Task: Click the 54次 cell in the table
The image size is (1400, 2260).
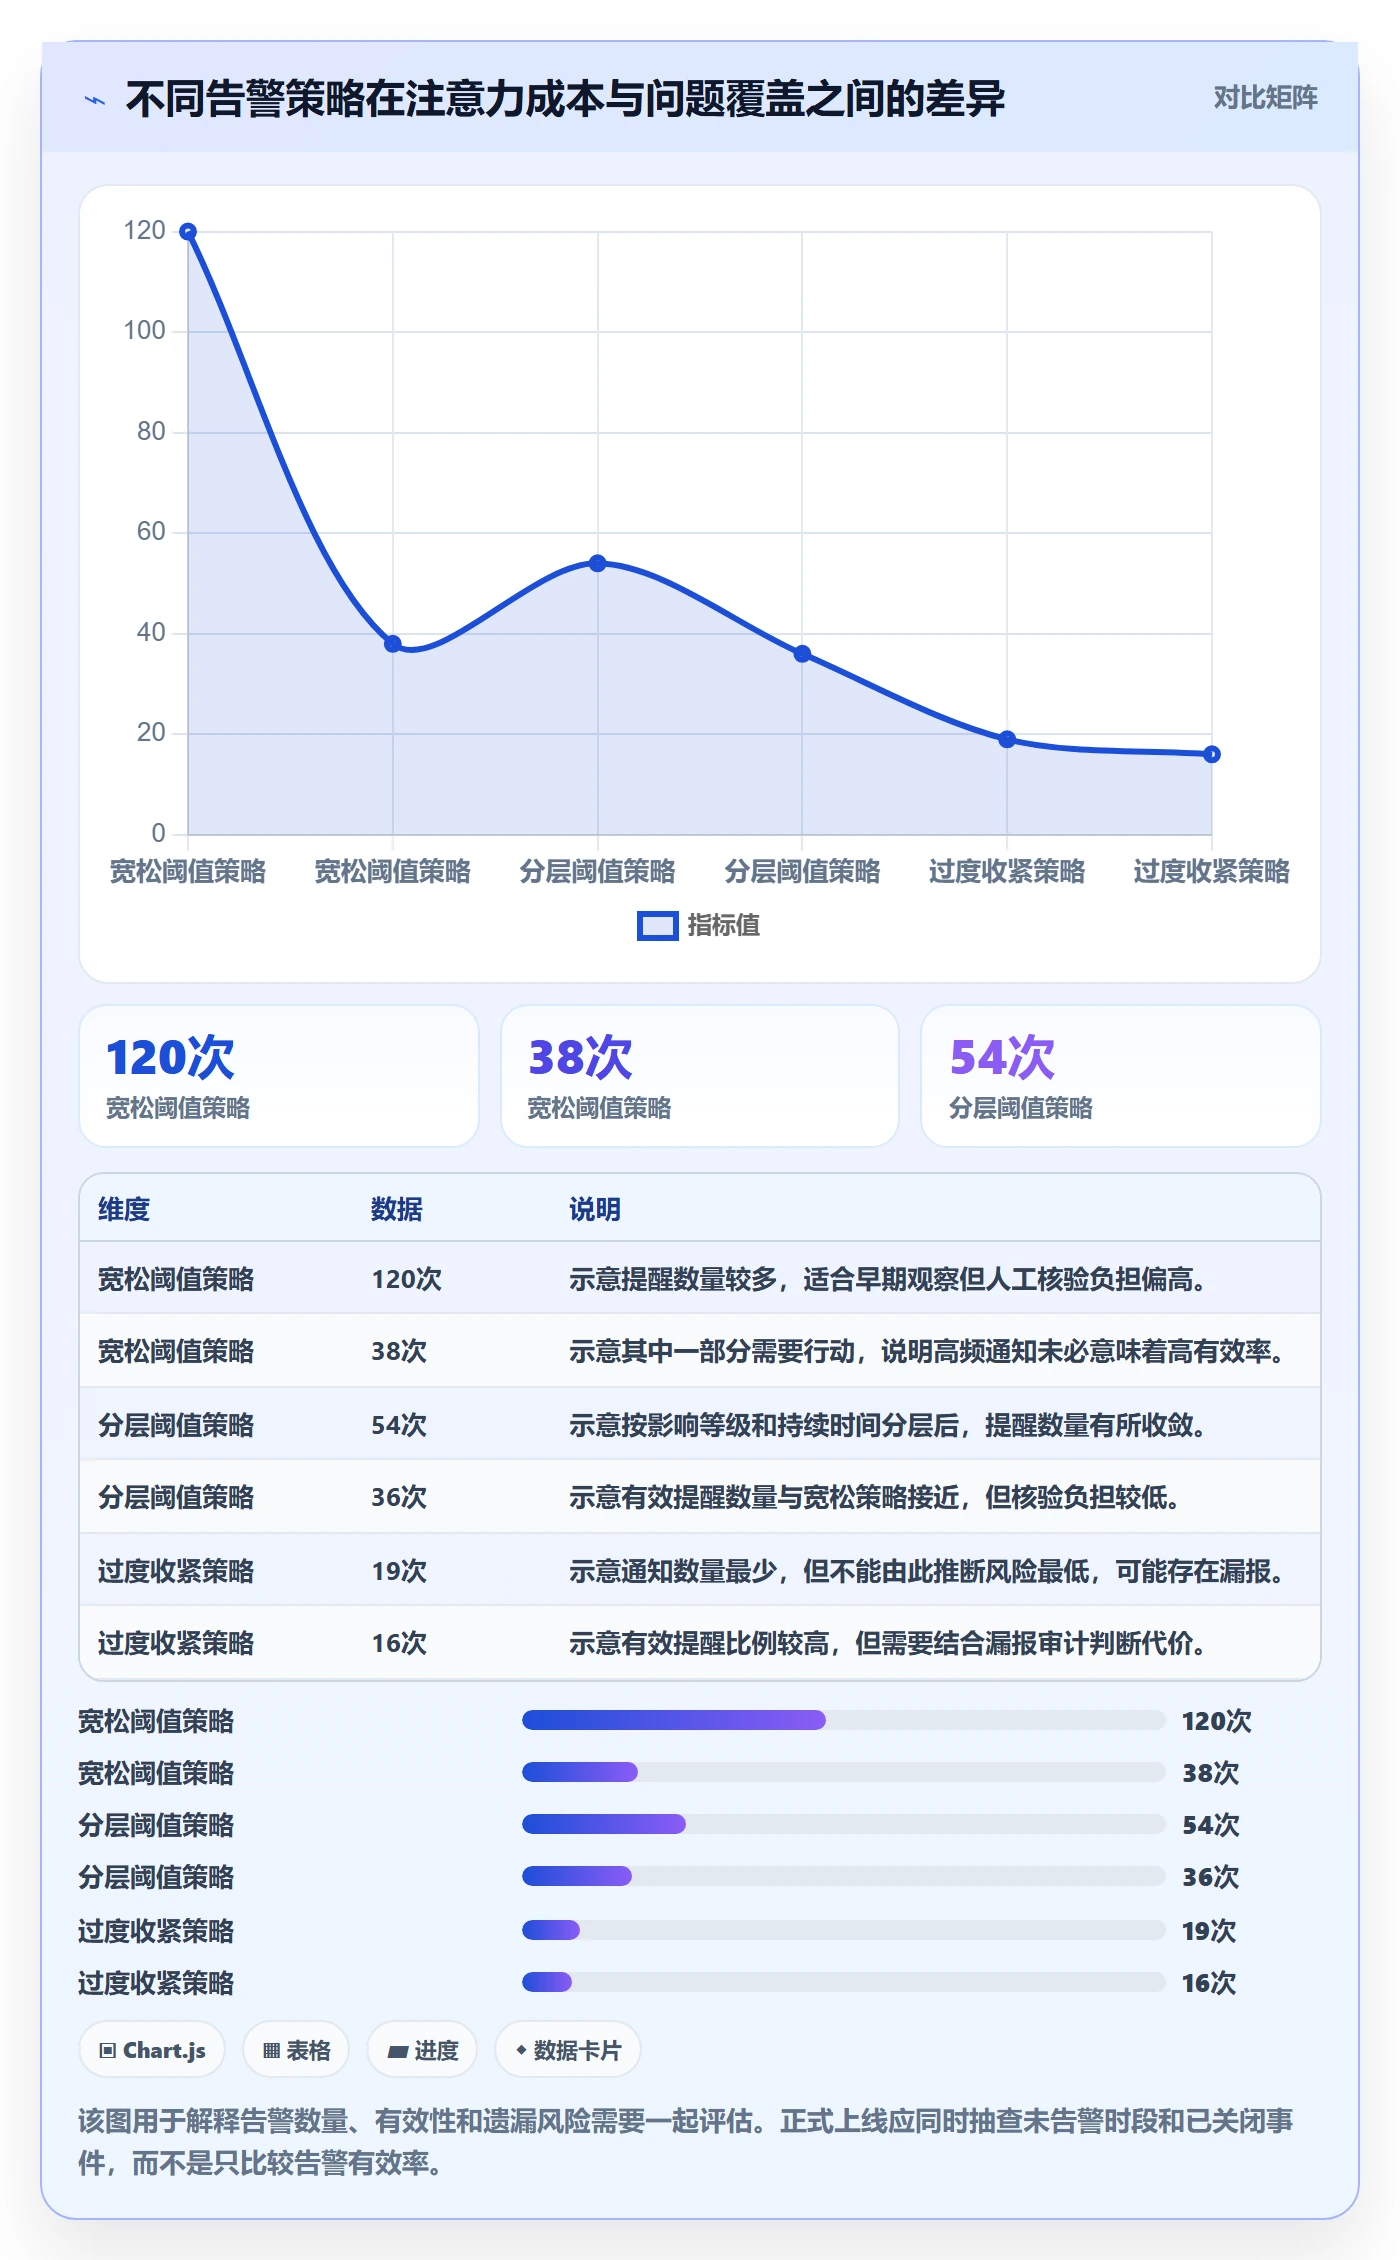Action: (399, 1425)
